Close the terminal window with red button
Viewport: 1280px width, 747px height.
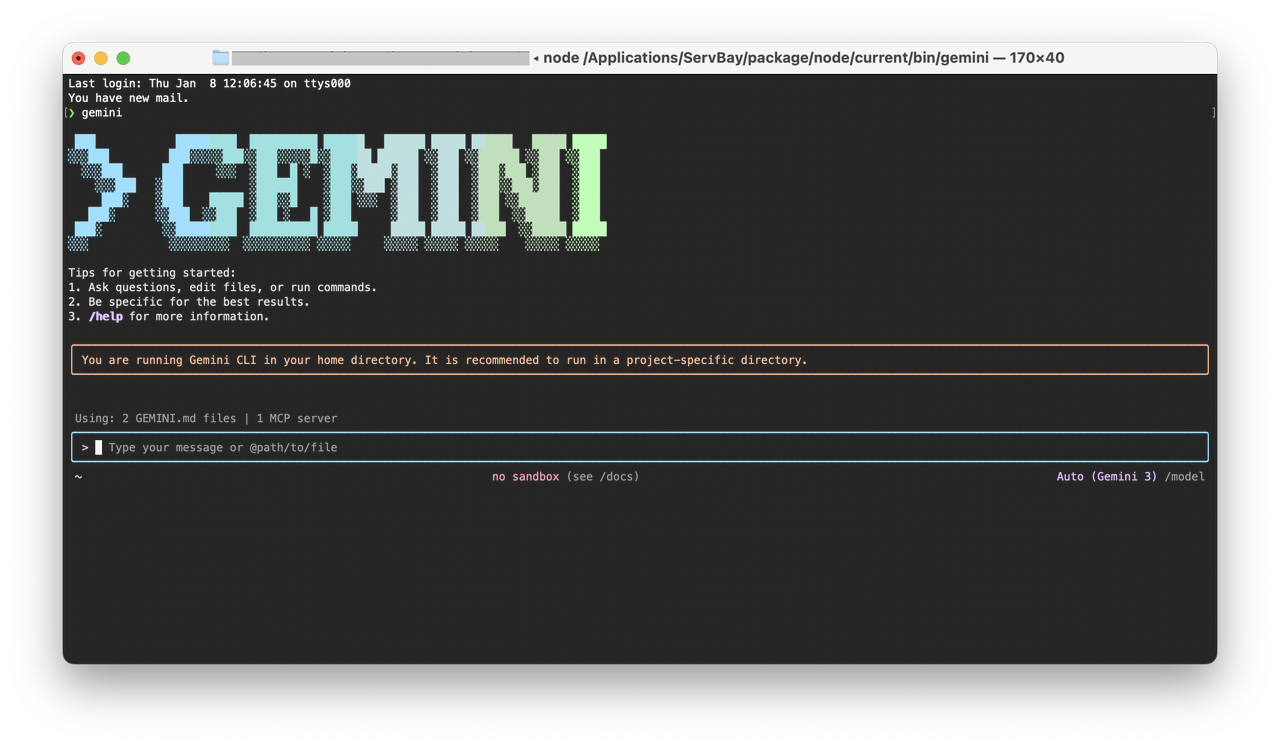[79, 58]
